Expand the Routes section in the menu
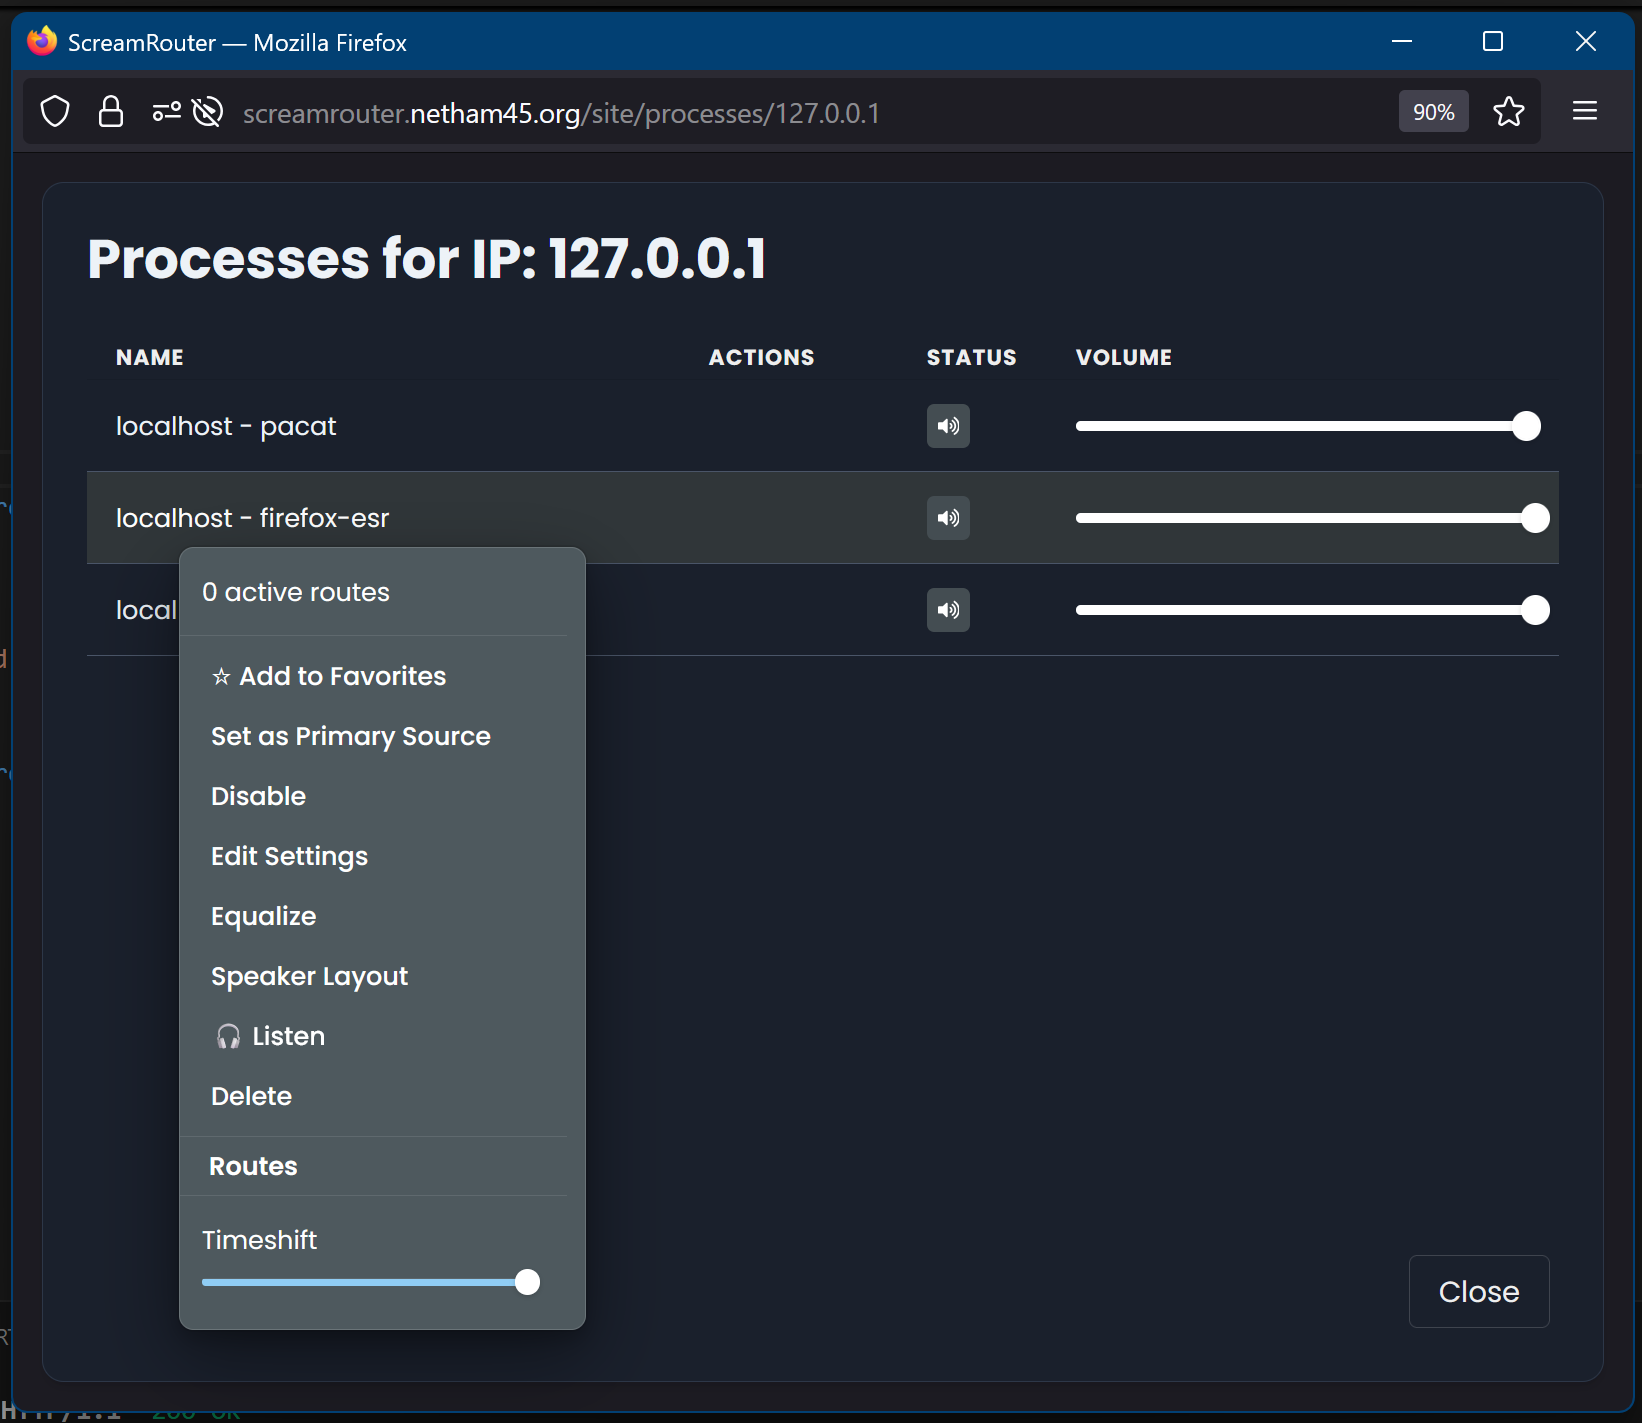Screen dimensions: 1642x1423 pyautogui.click(x=254, y=1166)
